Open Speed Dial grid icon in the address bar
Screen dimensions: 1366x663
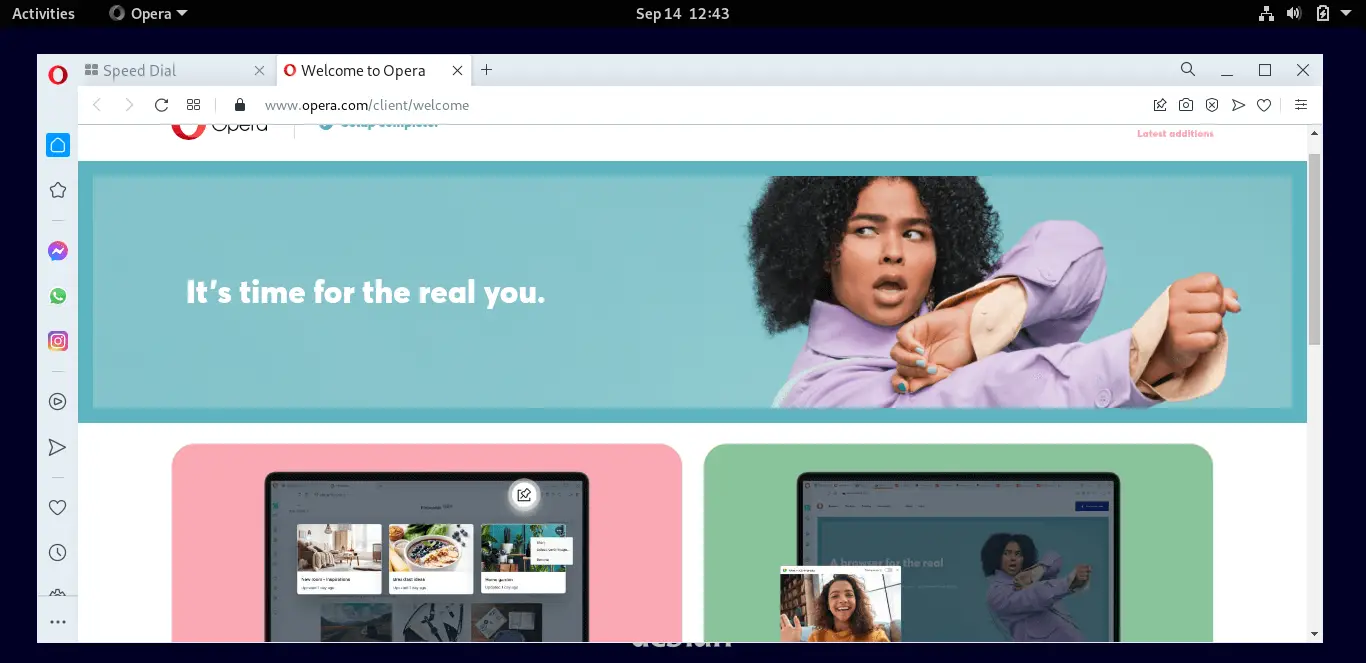pyautogui.click(x=194, y=105)
